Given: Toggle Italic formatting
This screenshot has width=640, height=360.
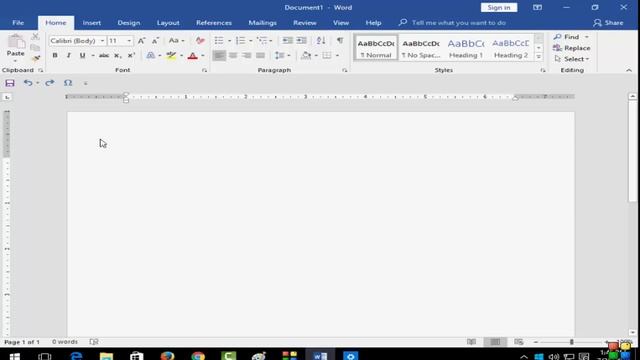Looking at the screenshot, I should click(69, 56).
